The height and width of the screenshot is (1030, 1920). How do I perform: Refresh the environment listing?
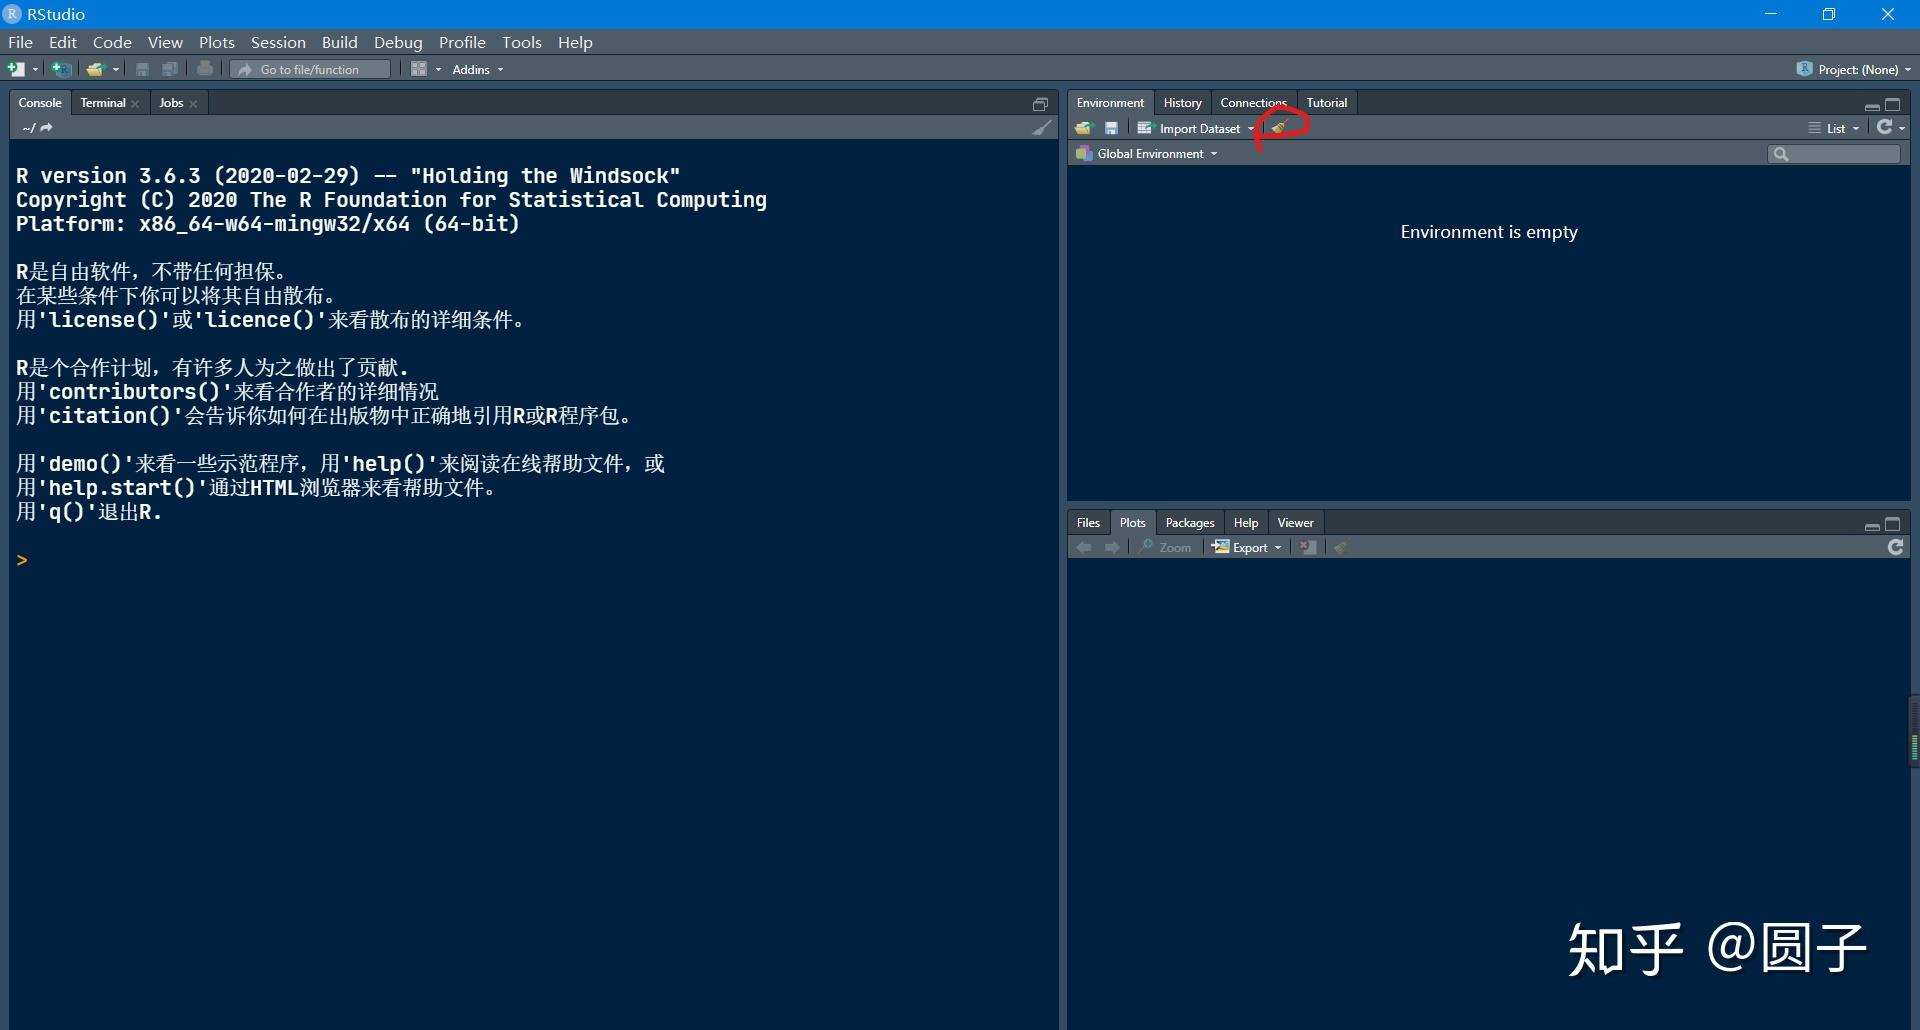click(1886, 128)
